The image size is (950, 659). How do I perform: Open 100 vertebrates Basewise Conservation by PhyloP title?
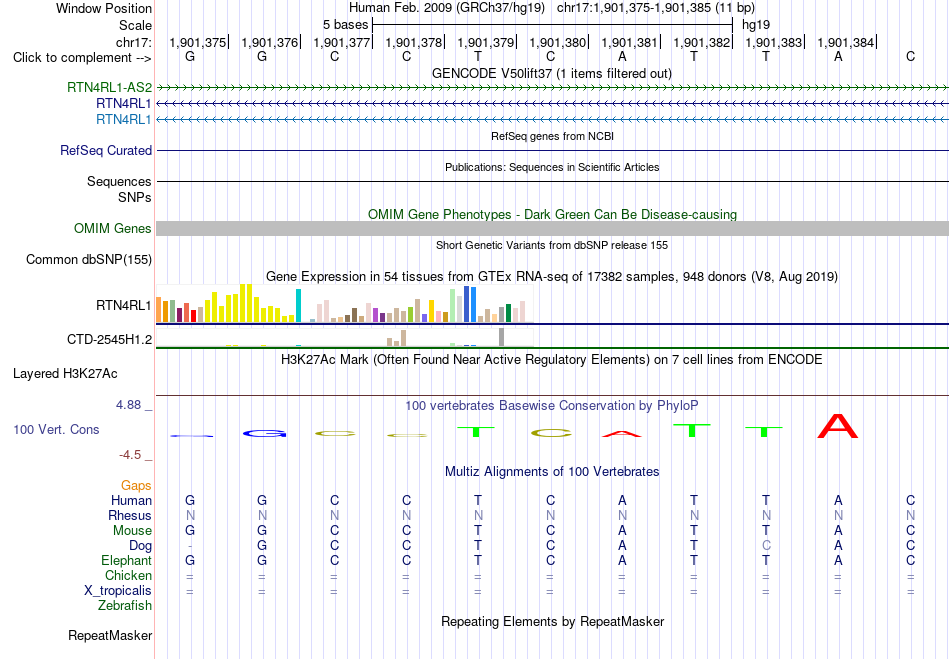[x=552, y=405]
